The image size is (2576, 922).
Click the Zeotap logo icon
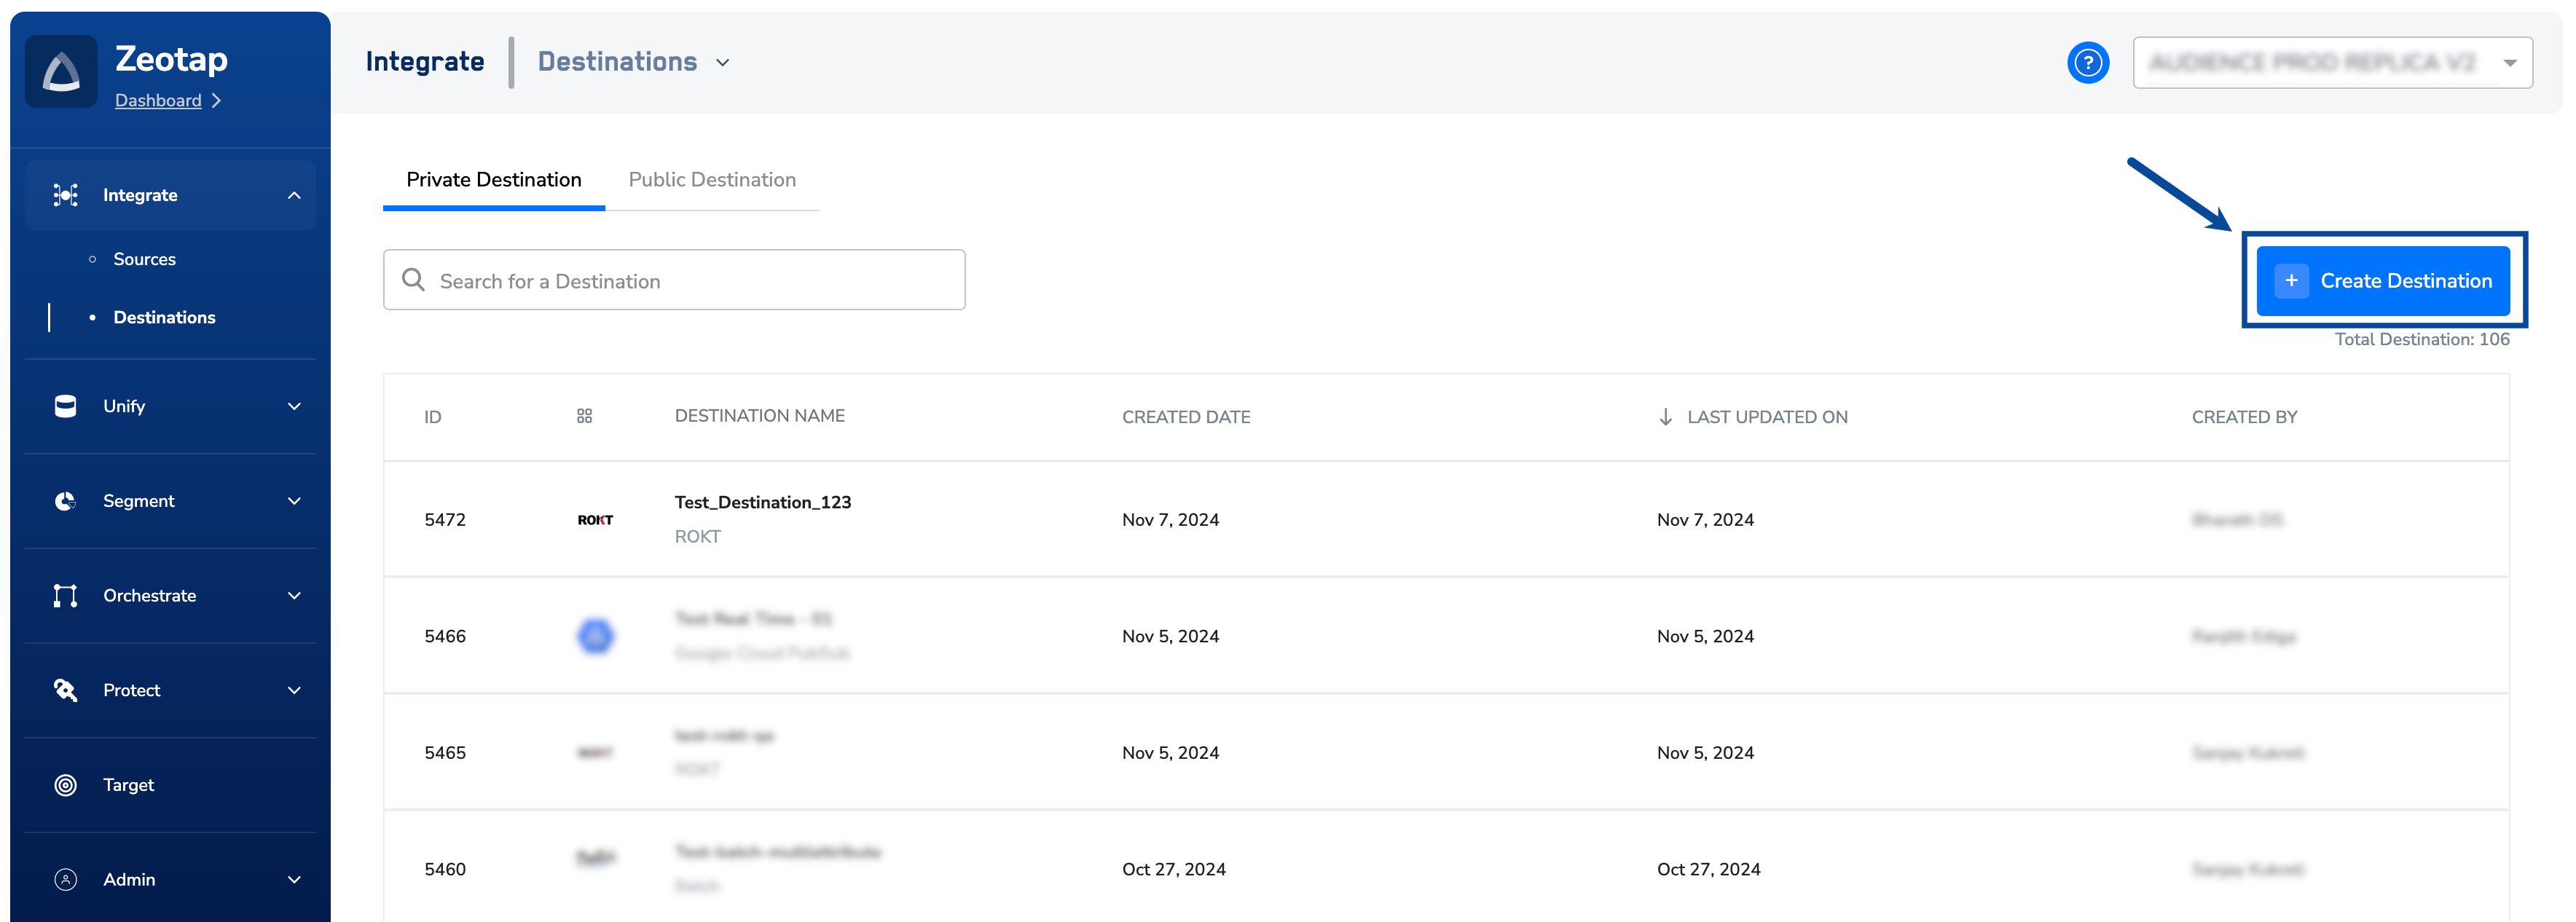coord(61,72)
